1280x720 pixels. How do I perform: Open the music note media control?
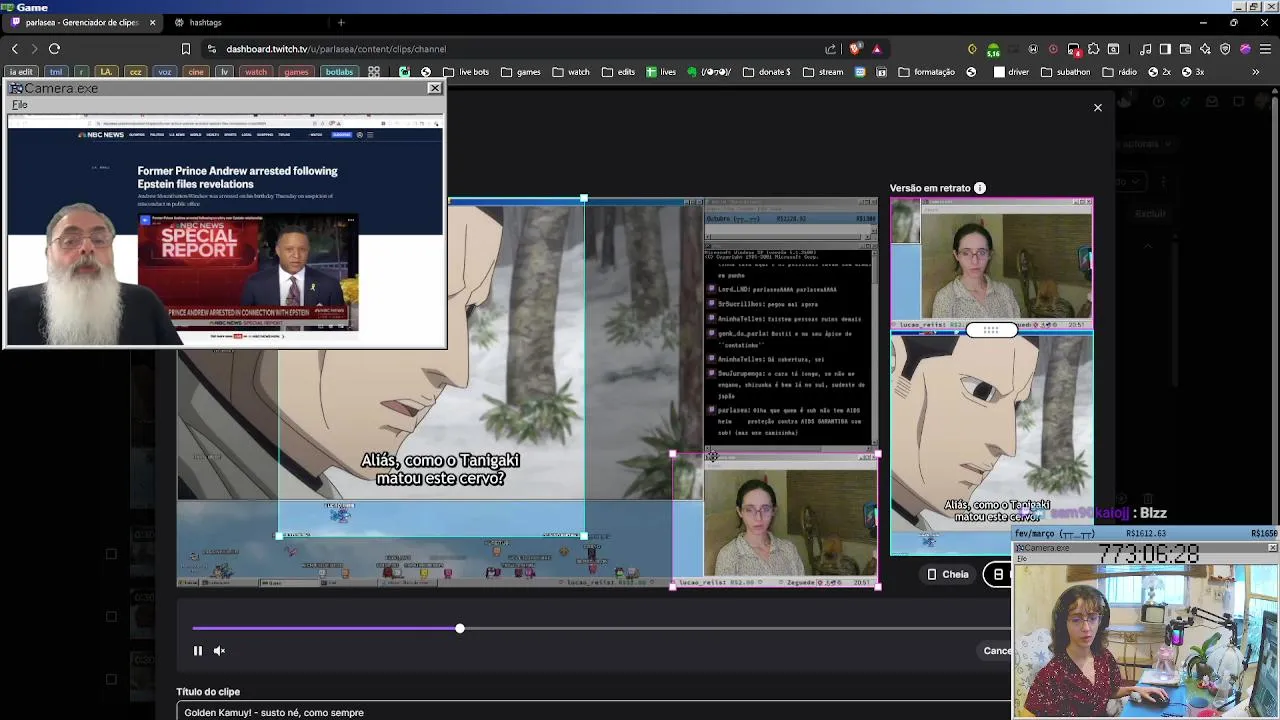point(1145,48)
